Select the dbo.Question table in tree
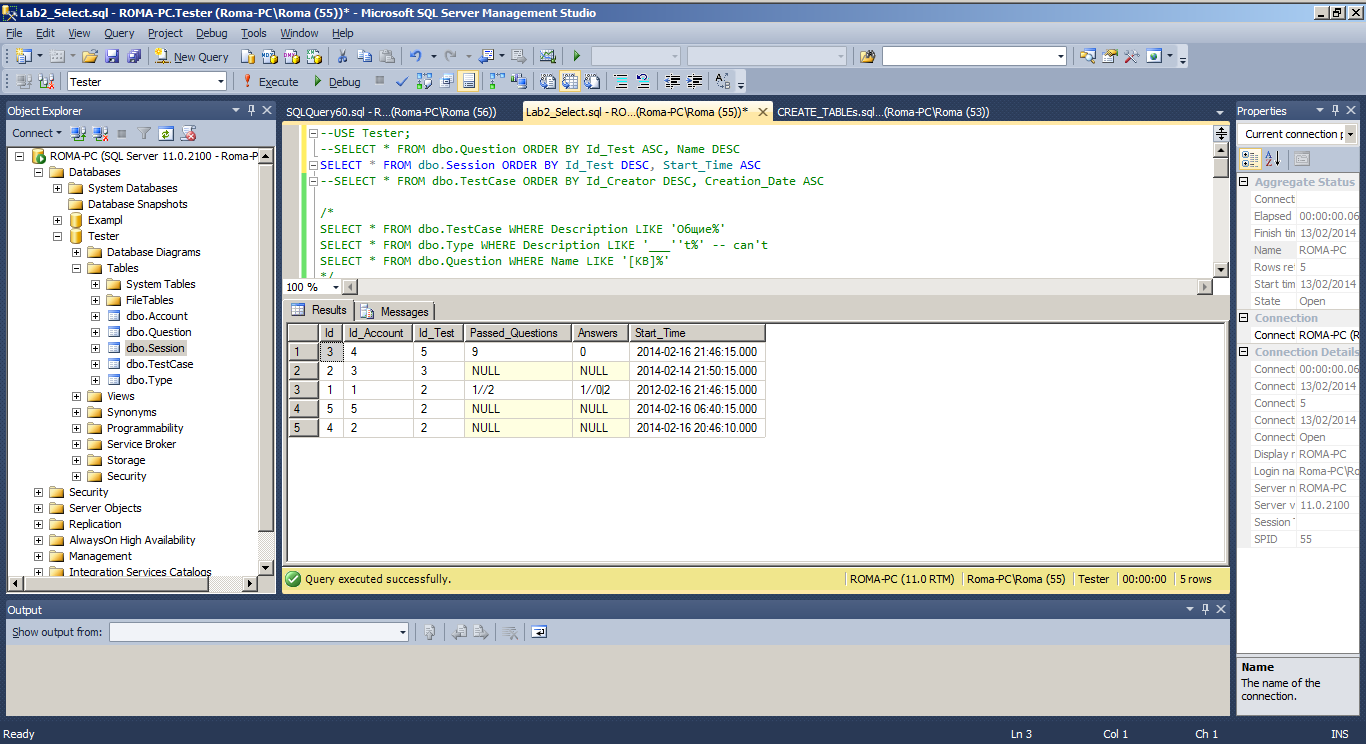Viewport: 1366px width, 744px height. 158,332
